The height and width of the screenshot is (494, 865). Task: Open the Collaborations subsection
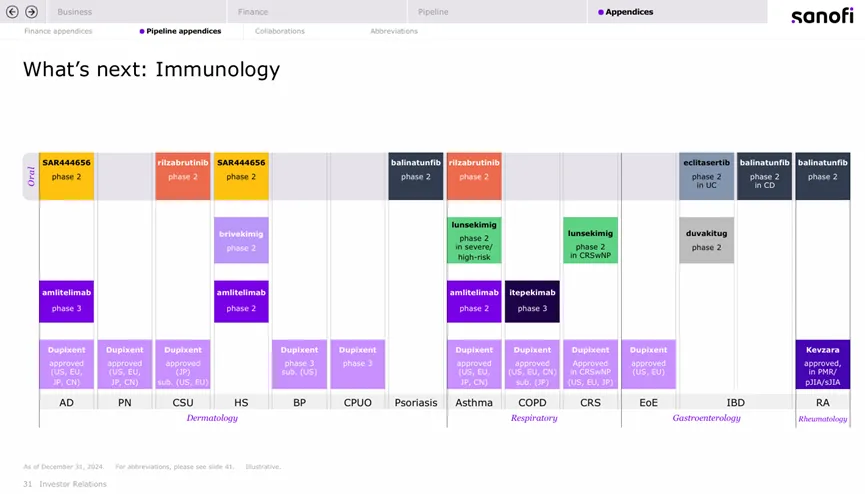tap(280, 31)
